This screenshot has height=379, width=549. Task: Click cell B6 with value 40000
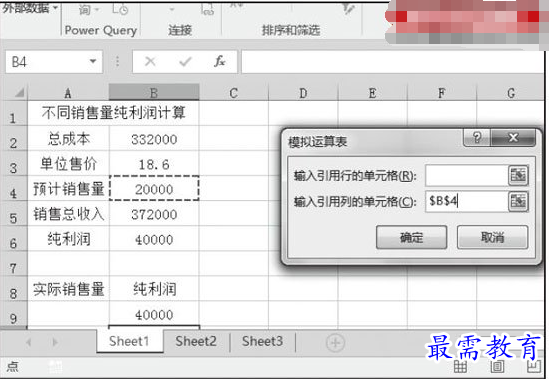pyautogui.click(x=154, y=239)
